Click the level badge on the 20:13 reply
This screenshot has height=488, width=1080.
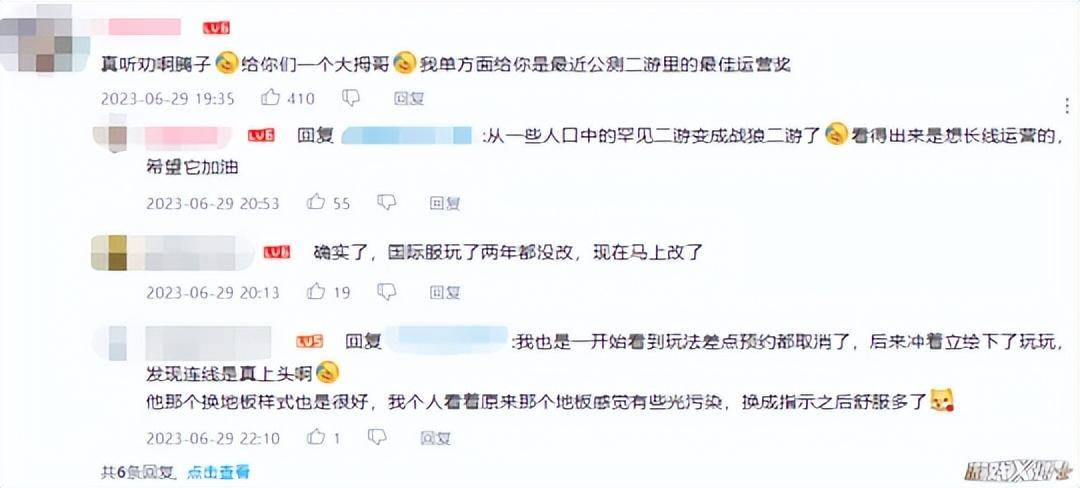(276, 253)
